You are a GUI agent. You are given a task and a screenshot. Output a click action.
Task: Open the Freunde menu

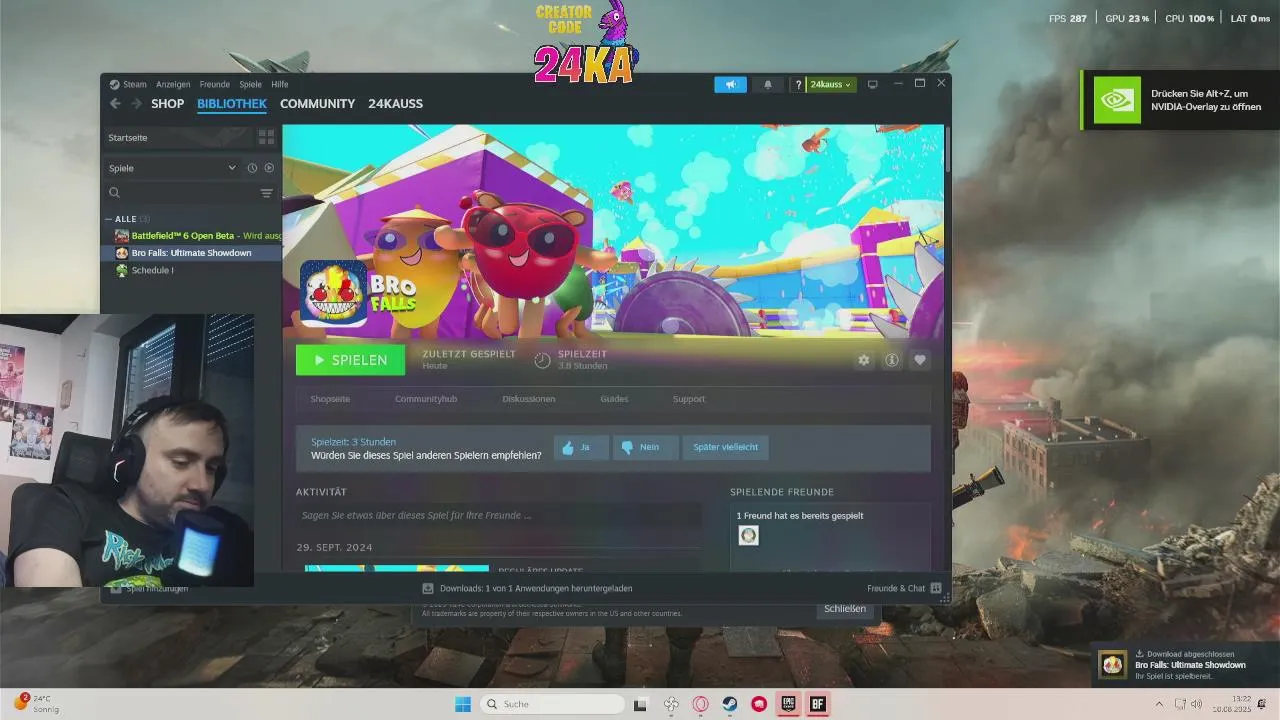(214, 85)
